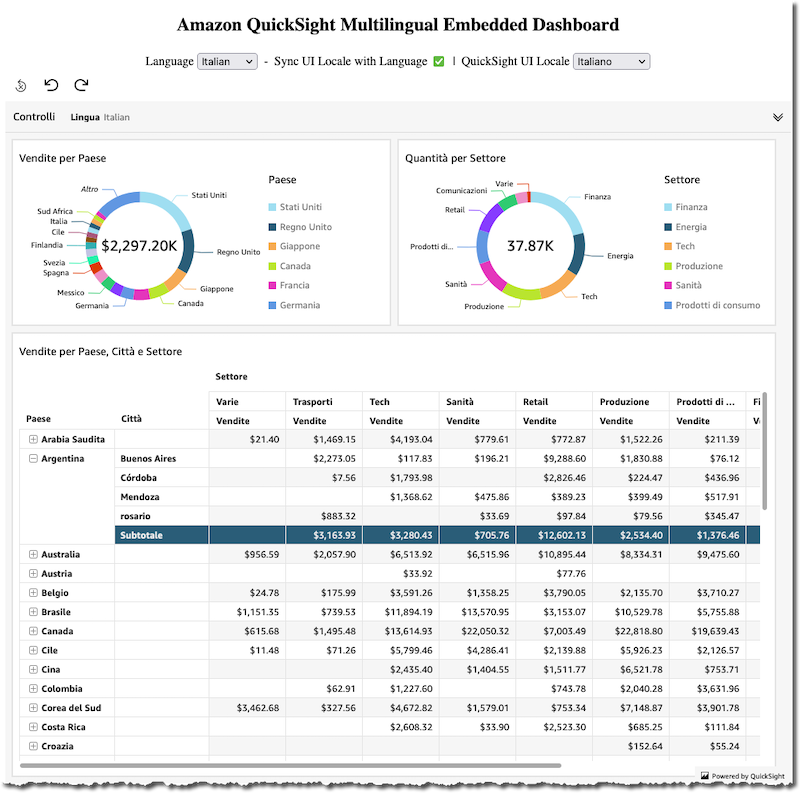Click the Prodotti di ... column header
The image size is (800, 794).
(707, 402)
